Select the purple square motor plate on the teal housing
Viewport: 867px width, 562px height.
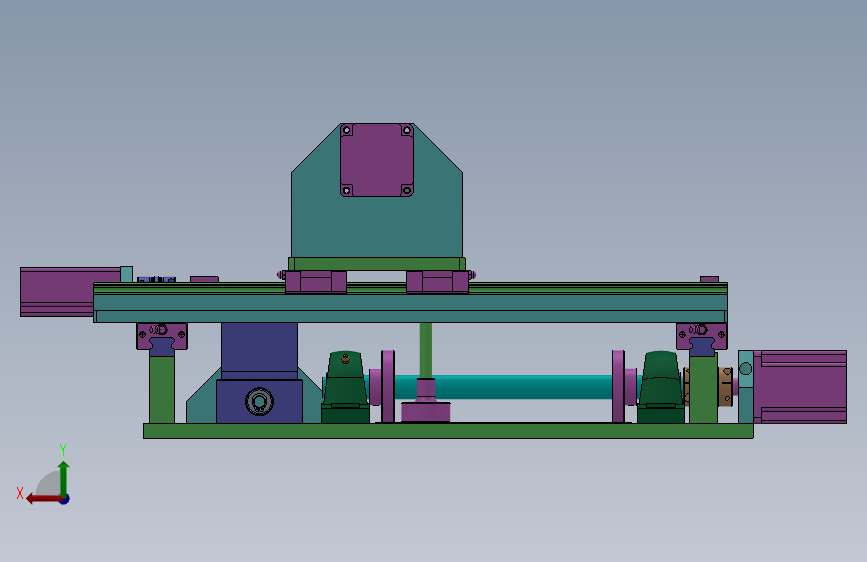[x=377, y=160]
